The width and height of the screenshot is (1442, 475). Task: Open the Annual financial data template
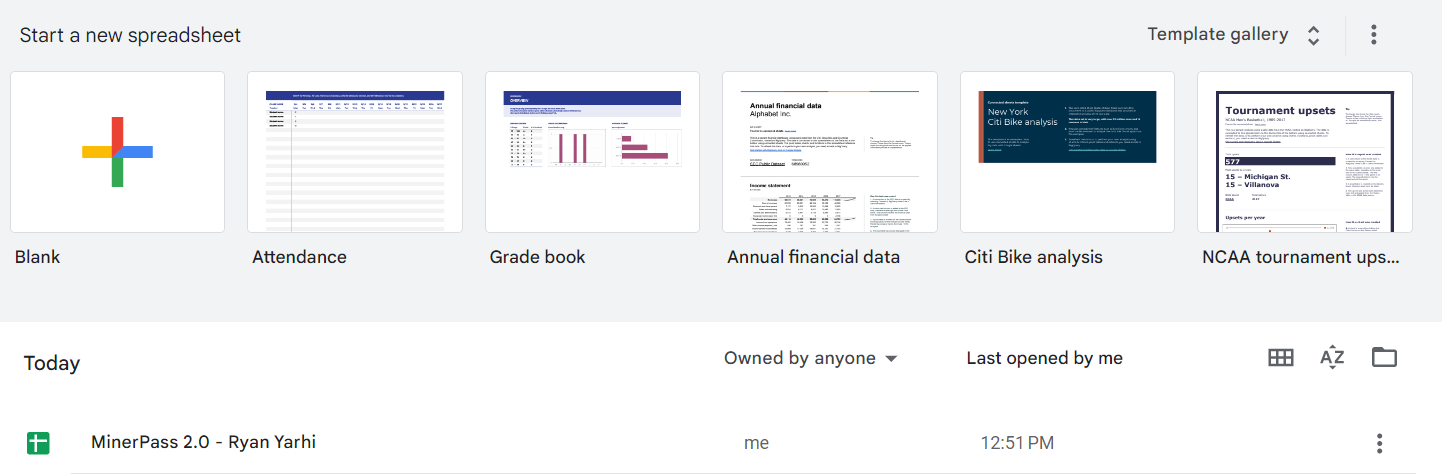pyautogui.click(x=830, y=152)
